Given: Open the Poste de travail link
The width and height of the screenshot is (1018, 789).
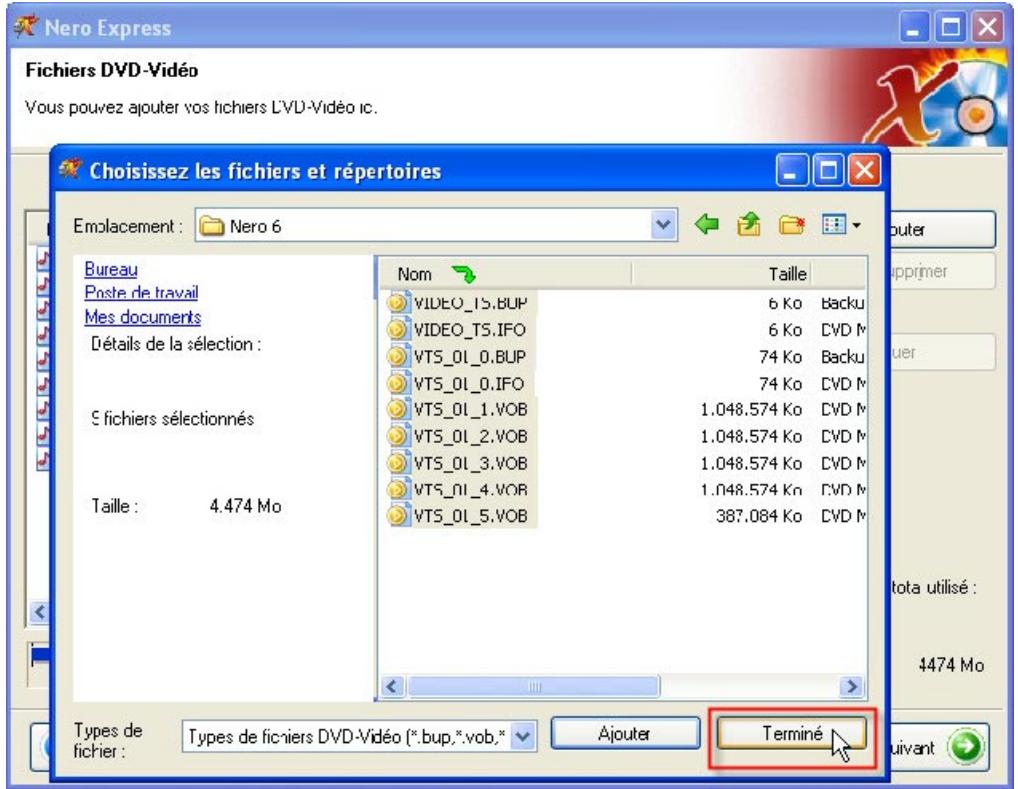Looking at the screenshot, I should click(142, 292).
